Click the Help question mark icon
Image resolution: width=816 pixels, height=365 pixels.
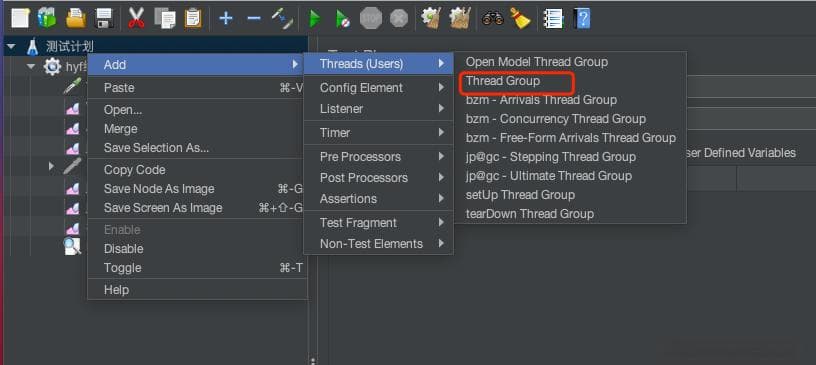point(582,19)
